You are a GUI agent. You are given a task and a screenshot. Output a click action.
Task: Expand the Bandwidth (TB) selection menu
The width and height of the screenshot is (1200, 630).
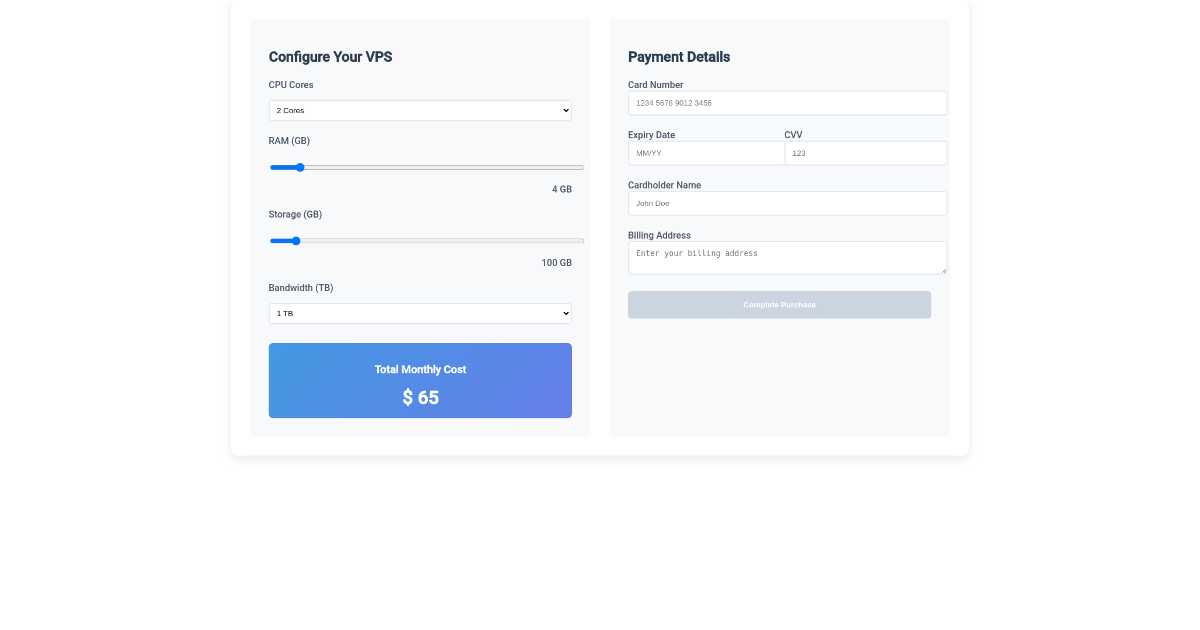tap(420, 313)
